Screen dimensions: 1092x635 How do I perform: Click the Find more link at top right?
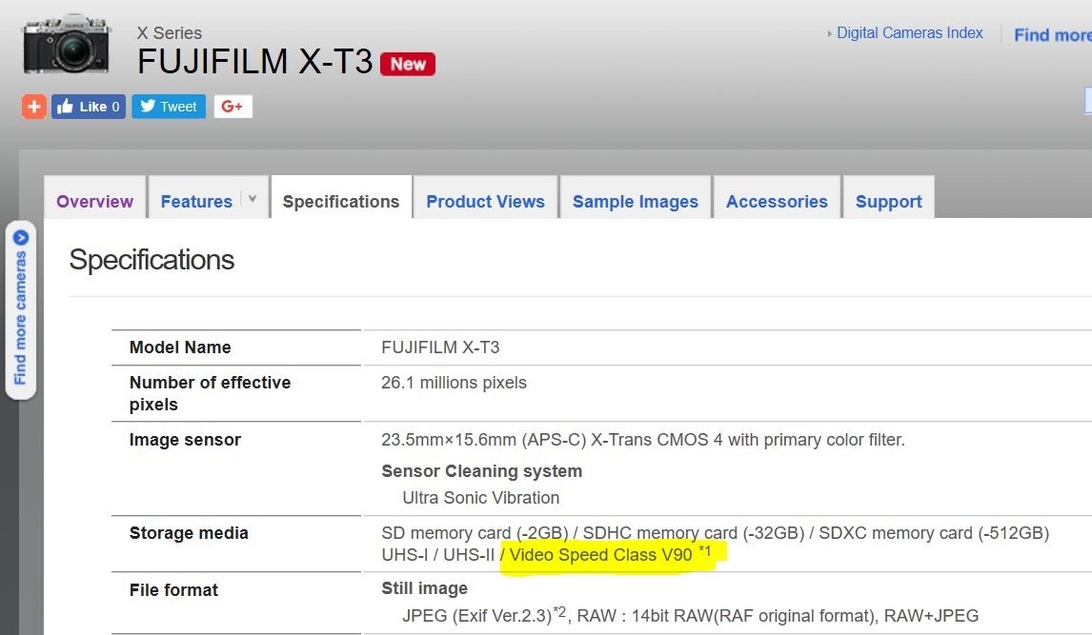click(x=1051, y=35)
